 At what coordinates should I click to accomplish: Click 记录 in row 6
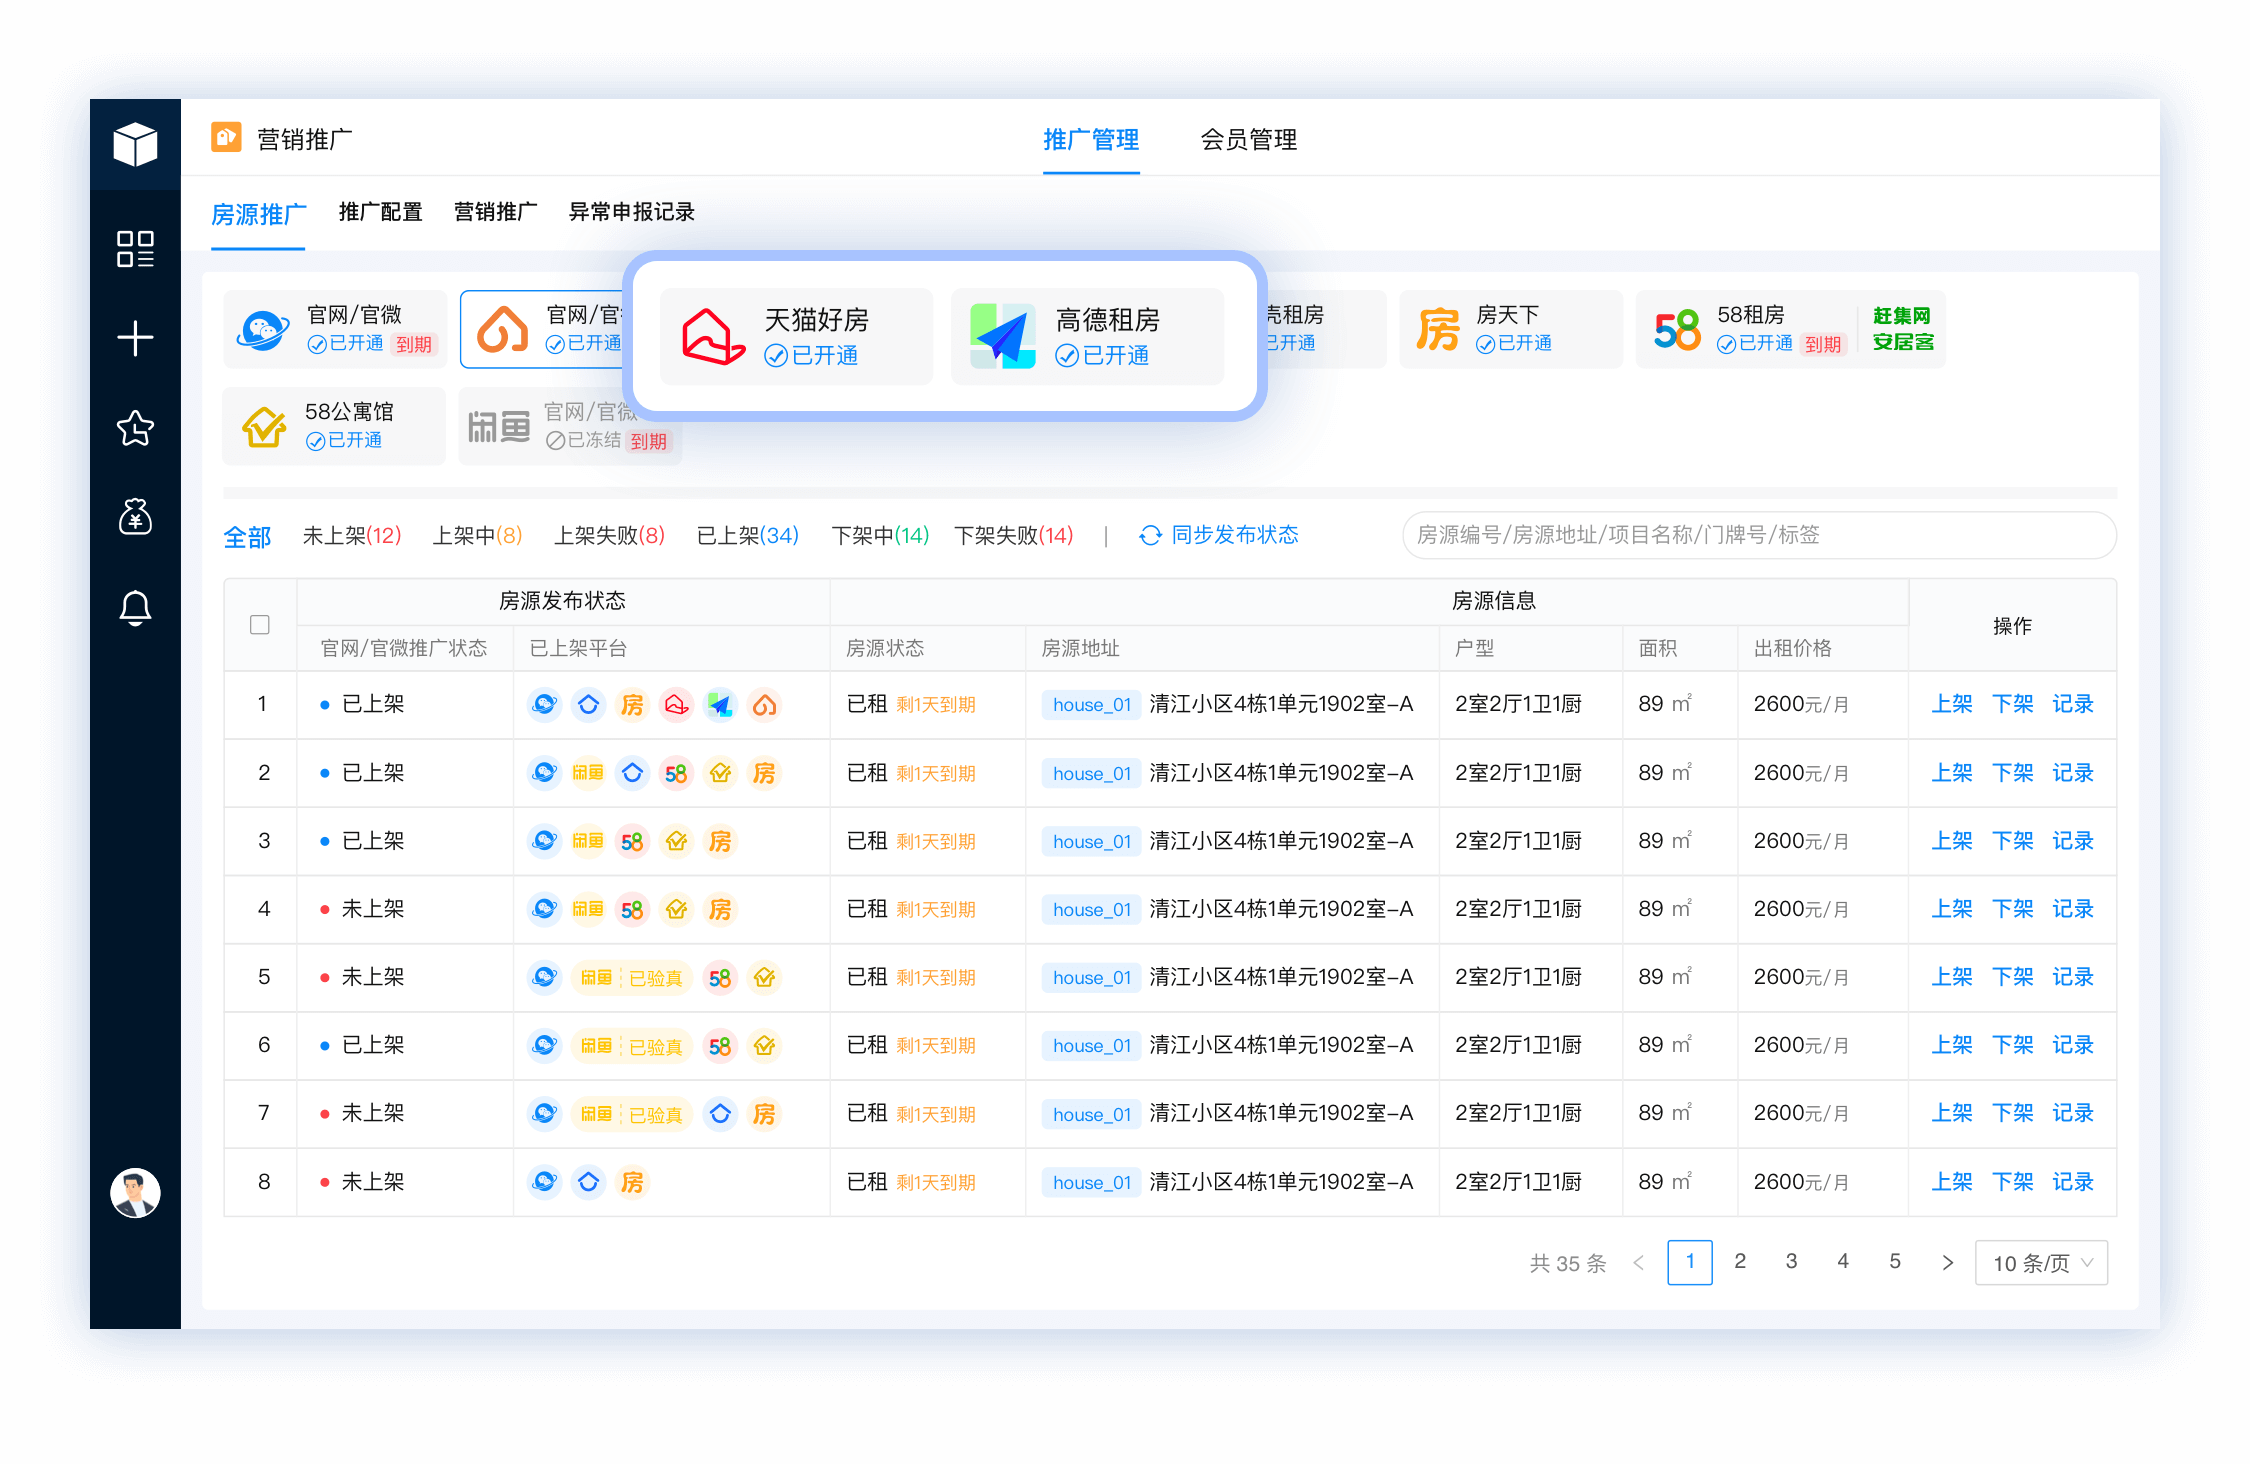tap(2072, 1045)
